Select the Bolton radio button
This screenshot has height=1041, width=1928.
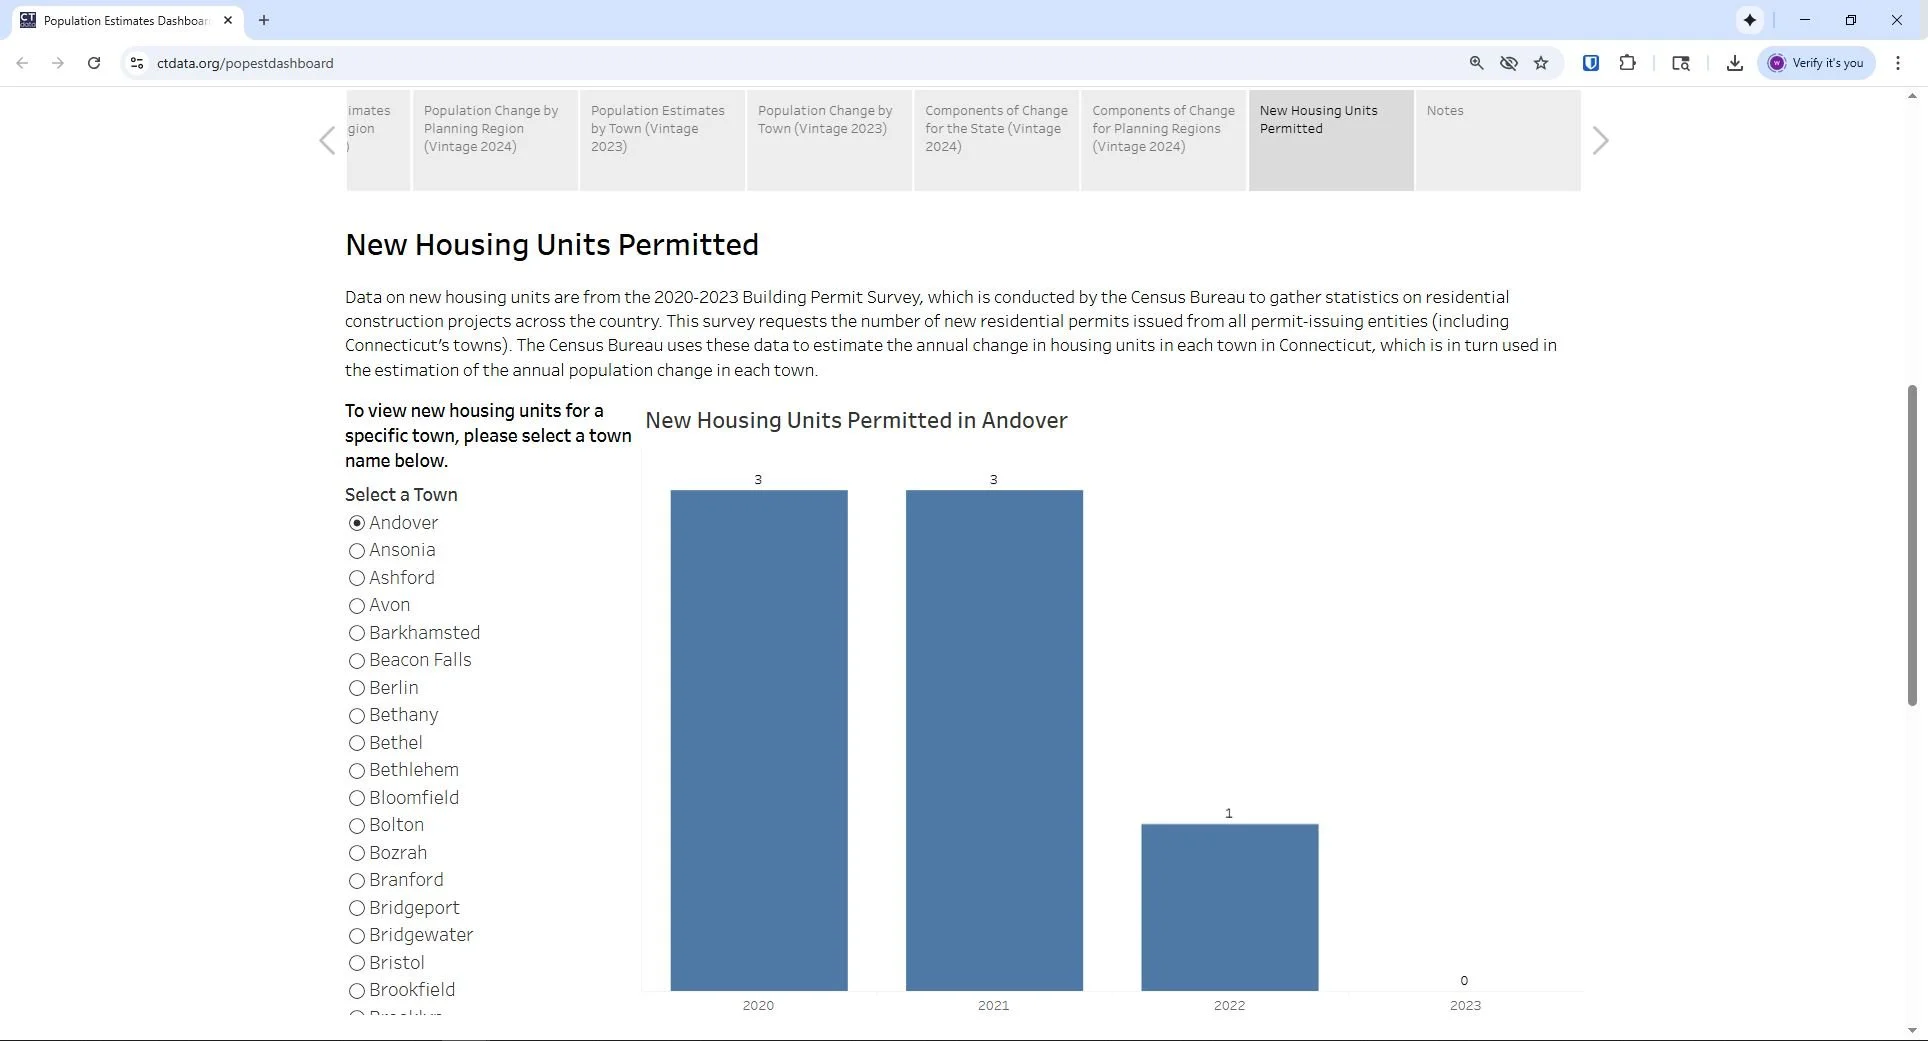tap(356, 826)
